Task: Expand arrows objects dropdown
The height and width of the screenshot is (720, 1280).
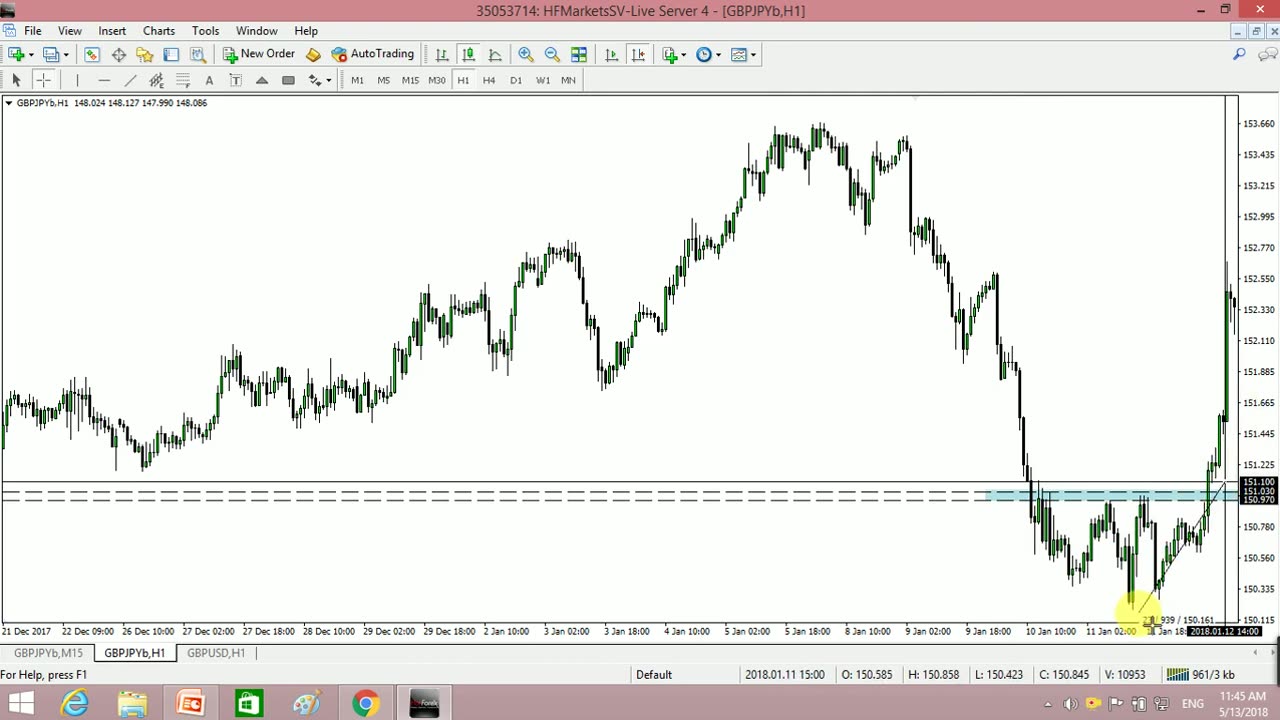Action: point(328,81)
